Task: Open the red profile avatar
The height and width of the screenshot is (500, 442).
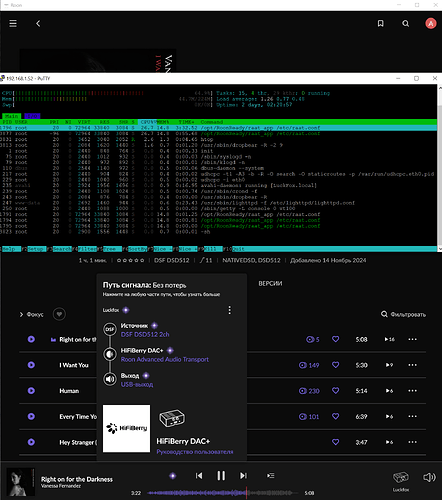Action: click(431, 23)
